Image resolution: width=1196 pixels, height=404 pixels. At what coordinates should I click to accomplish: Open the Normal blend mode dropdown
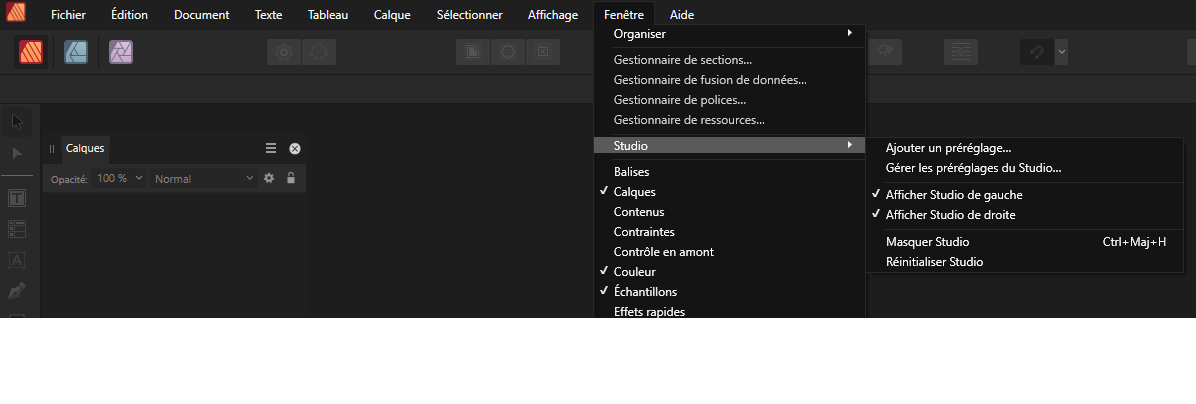(x=204, y=178)
